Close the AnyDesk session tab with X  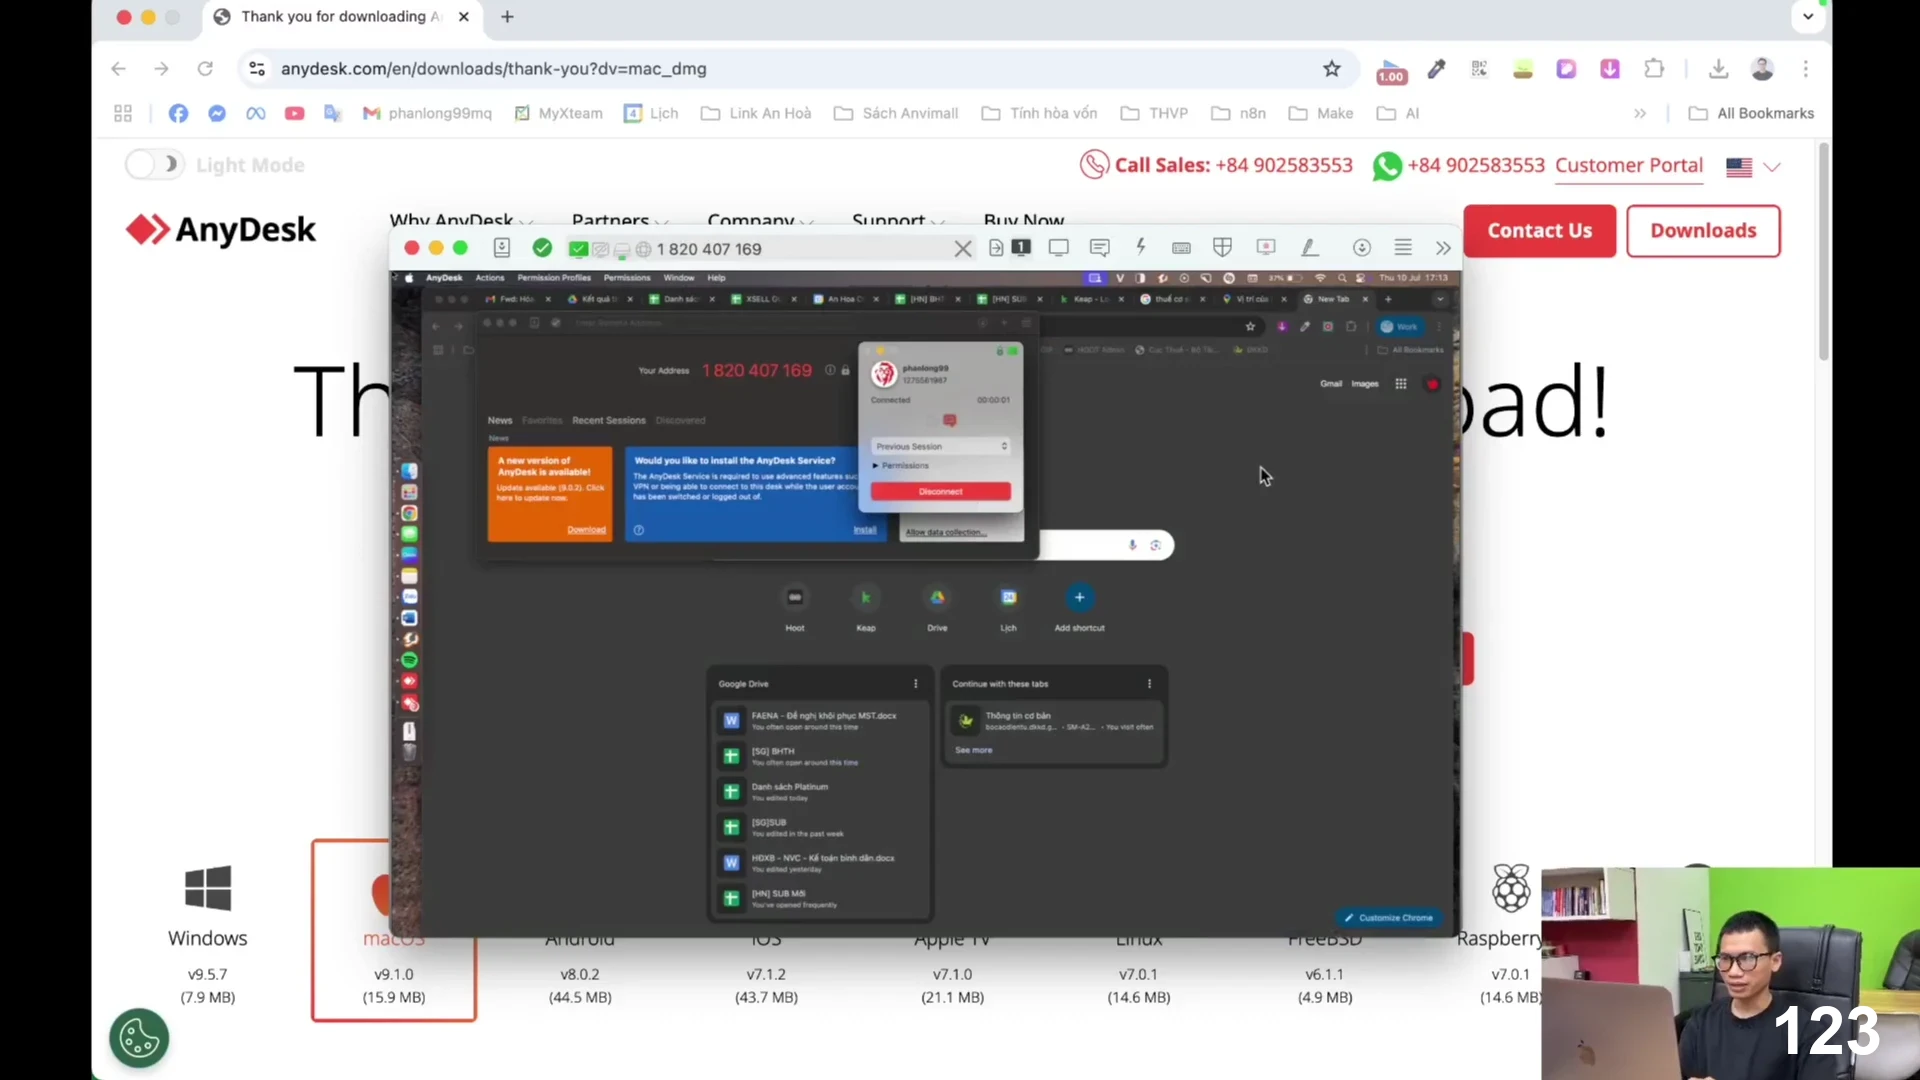click(x=963, y=249)
